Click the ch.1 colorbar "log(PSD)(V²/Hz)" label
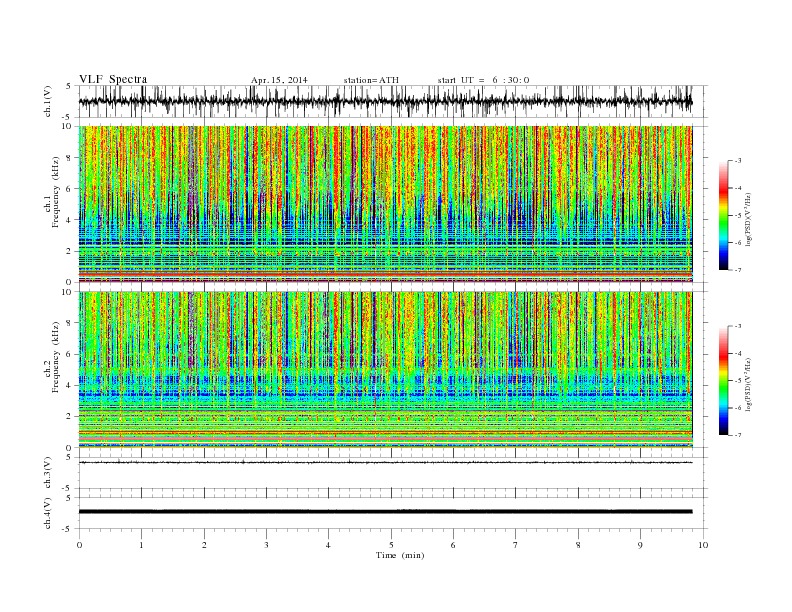Image resolution: width=792 pixels, height=612 pixels. point(749,219)
